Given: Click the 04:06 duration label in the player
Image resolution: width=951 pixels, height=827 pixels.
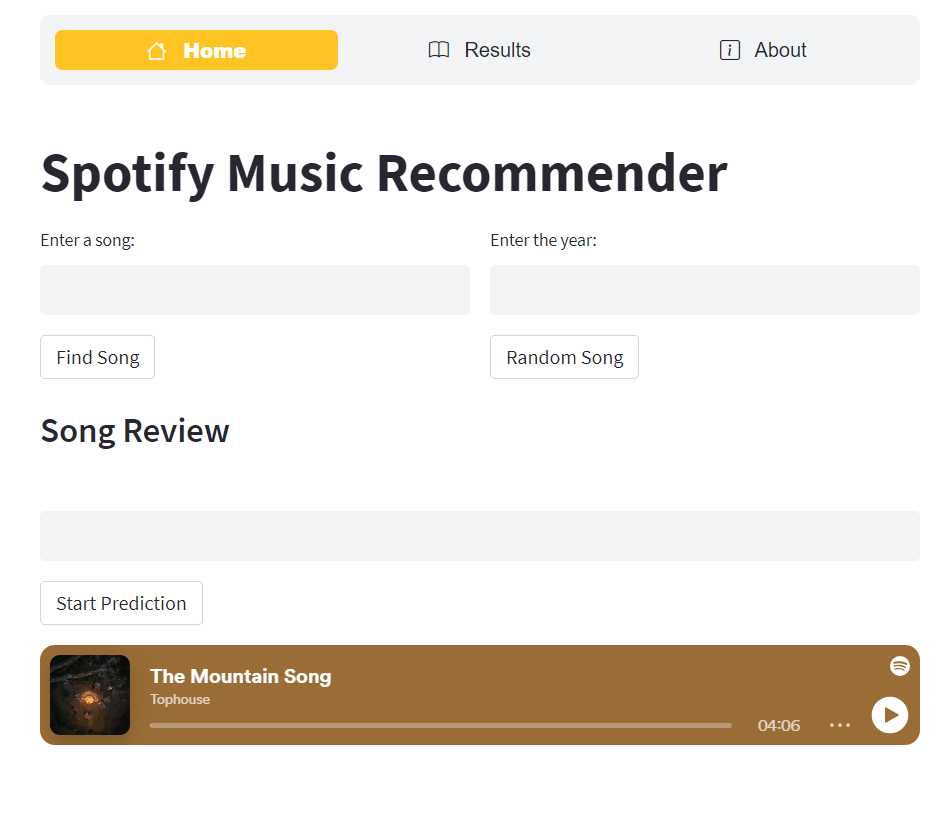Looking at the screenshot, I should coord(778,725).
